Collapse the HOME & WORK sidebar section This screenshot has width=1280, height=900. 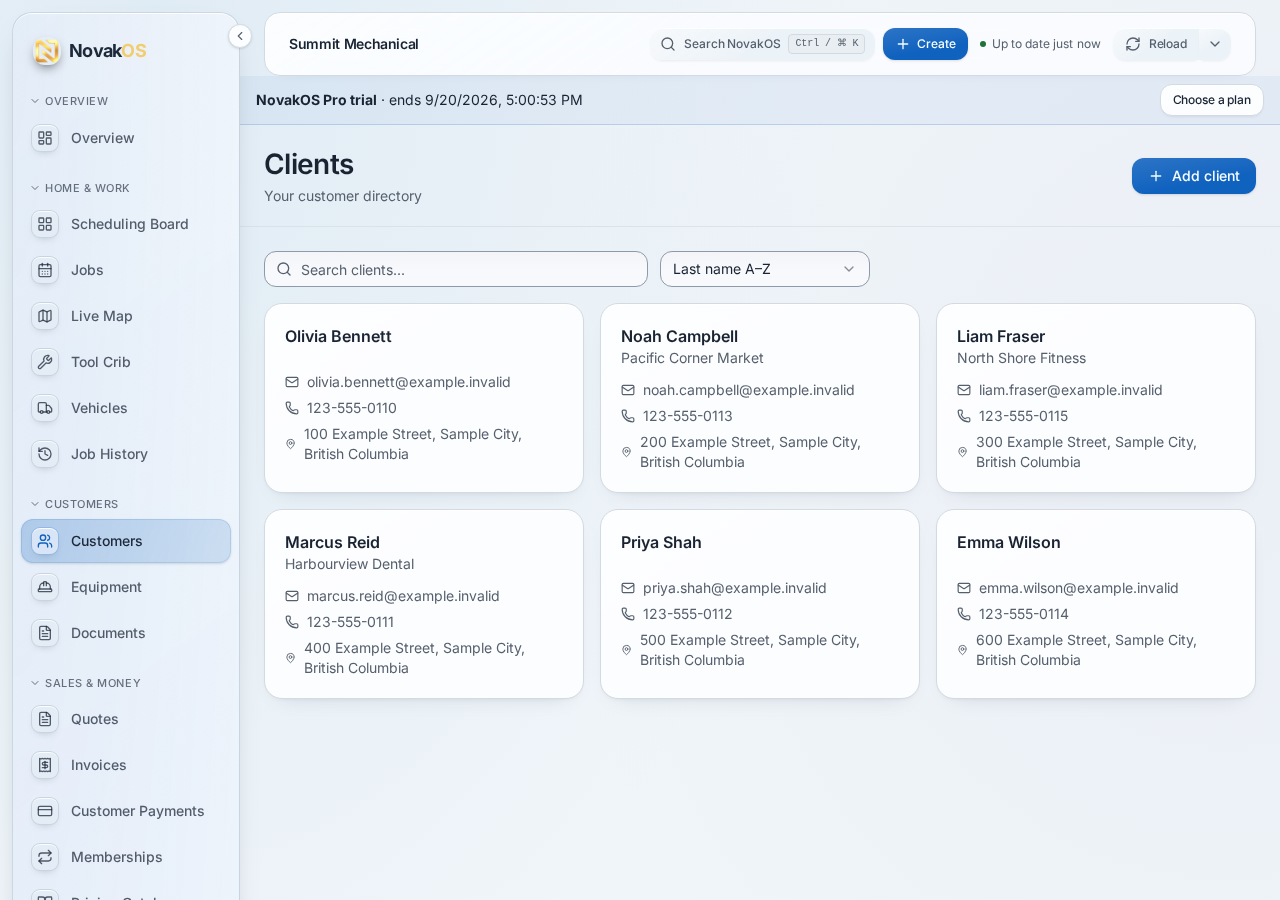[80, 188]
